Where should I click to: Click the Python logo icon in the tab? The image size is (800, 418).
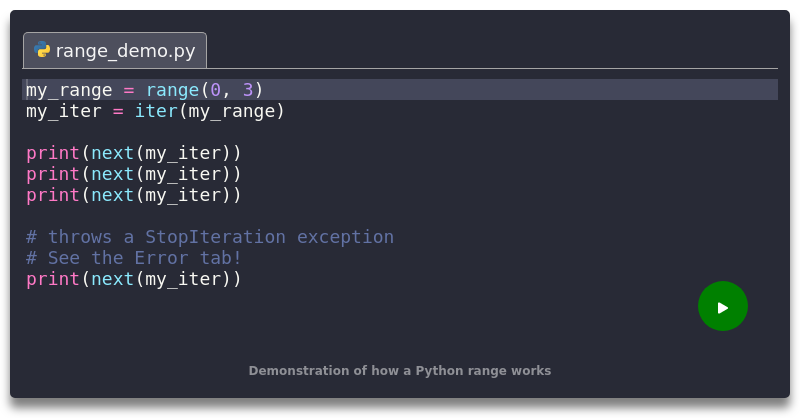[42, 50]
